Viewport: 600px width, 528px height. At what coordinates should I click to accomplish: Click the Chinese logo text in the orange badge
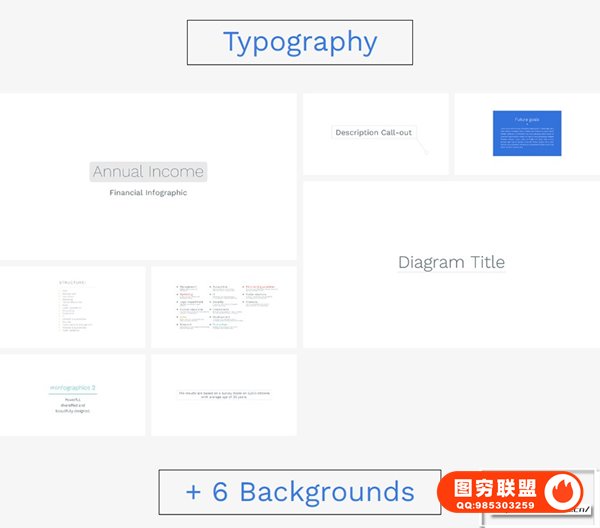click(498, 487)
